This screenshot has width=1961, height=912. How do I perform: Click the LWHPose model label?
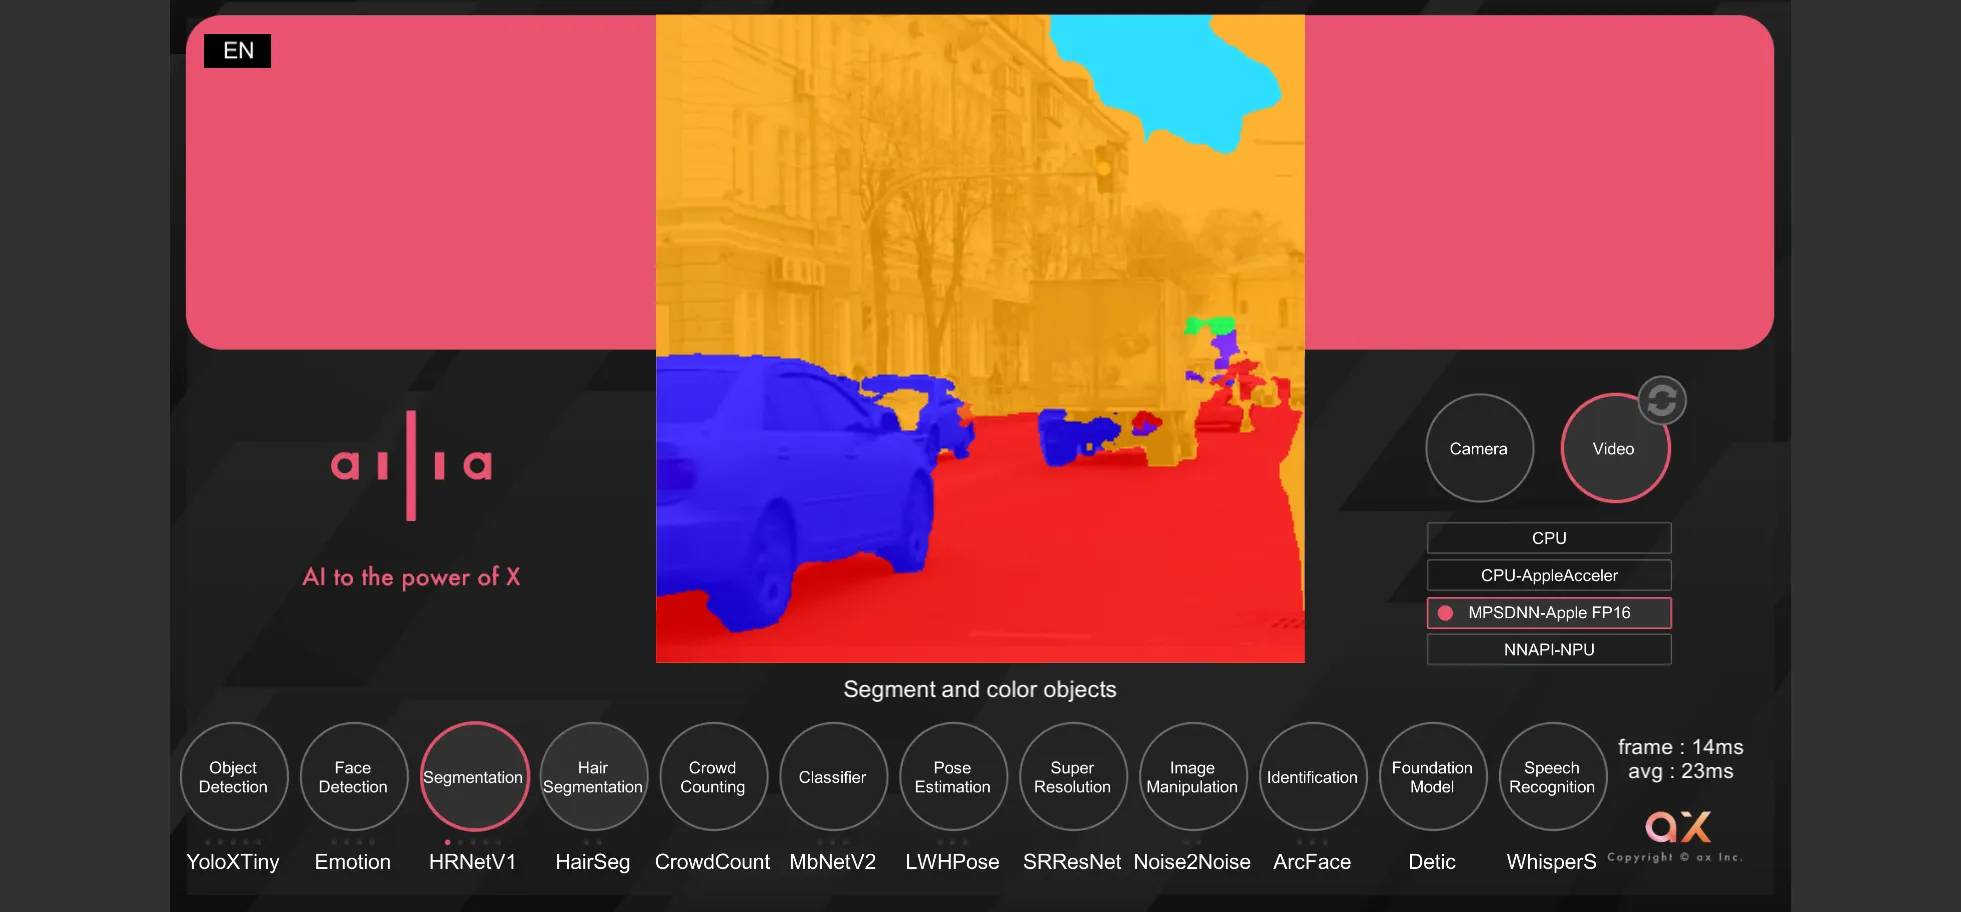pyautogui.click(x=953, y=862)
